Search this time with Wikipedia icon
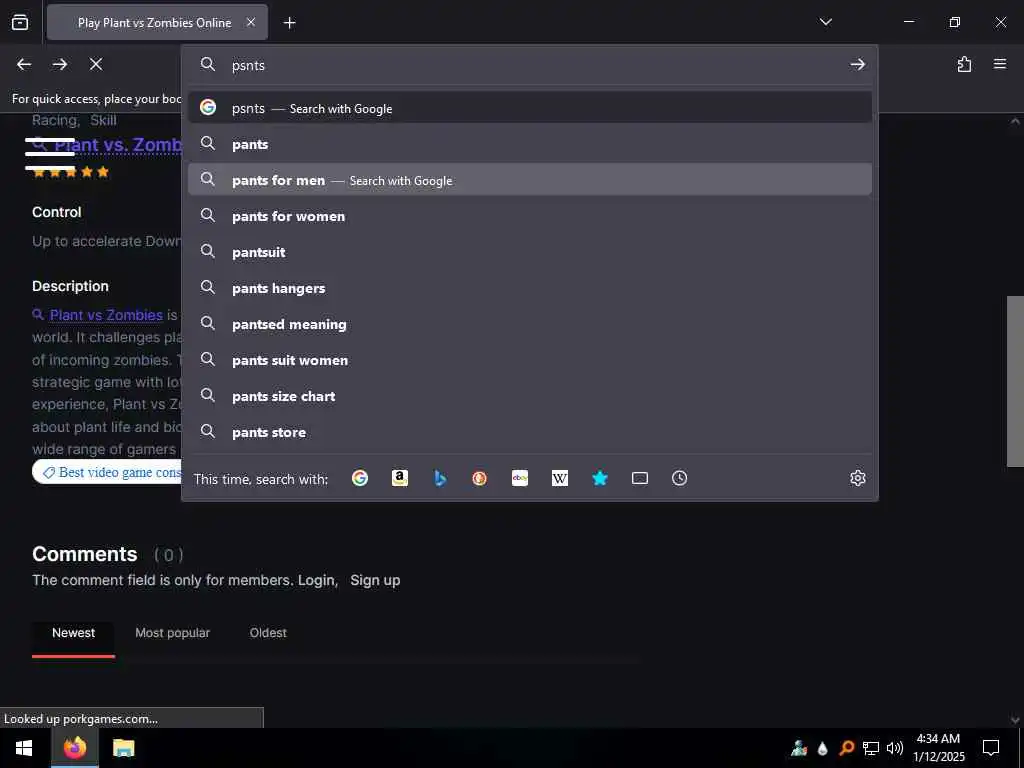The width and height of the screenshot is (1024, 768). 560,478
